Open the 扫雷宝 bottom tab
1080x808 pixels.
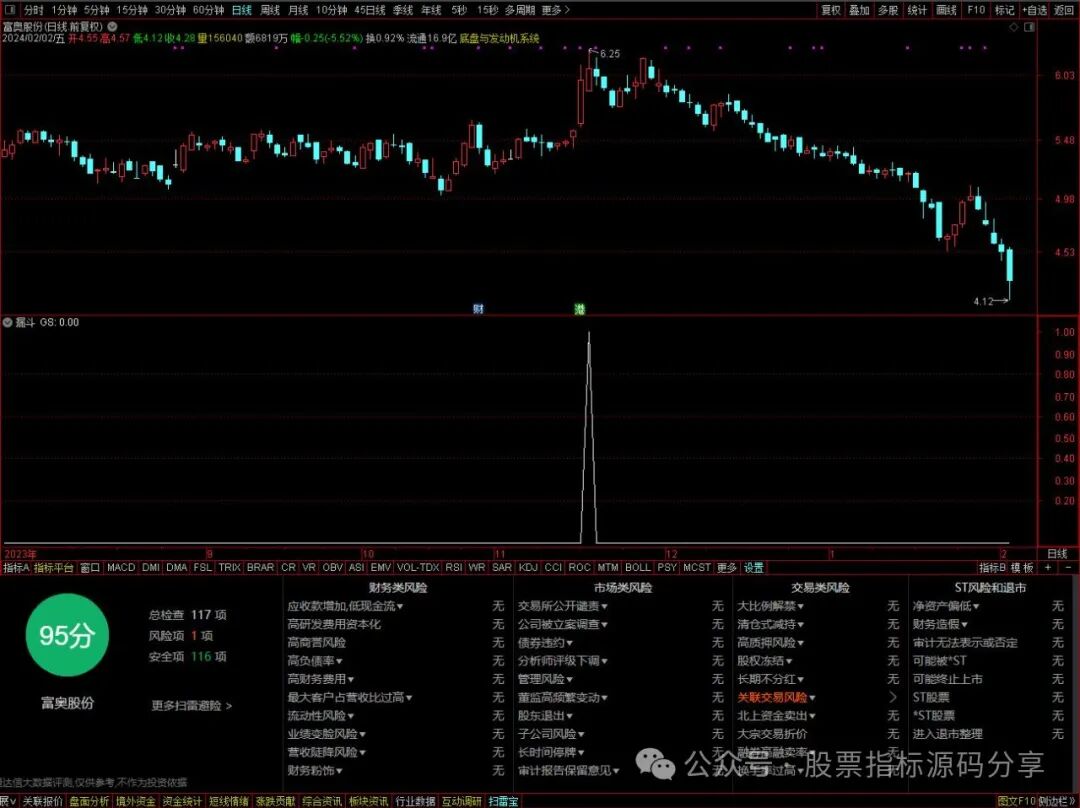503,801
